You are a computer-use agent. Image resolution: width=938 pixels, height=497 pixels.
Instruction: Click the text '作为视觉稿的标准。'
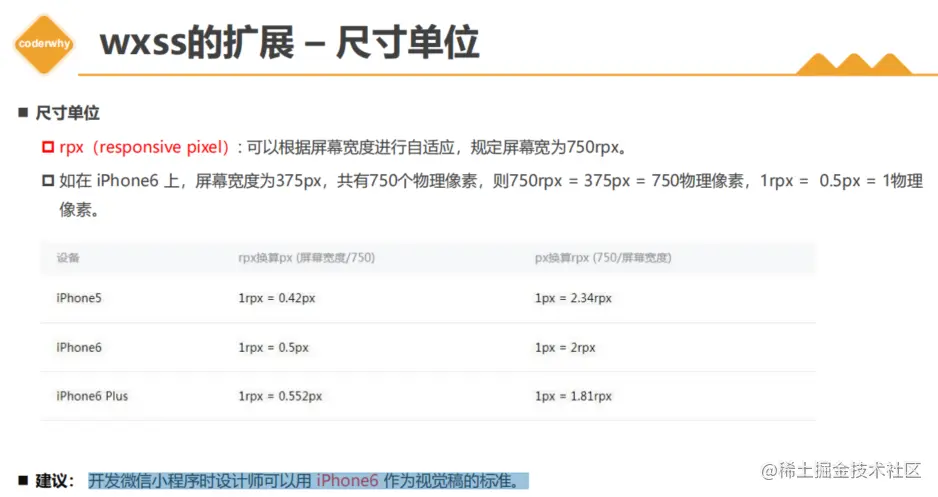tap(455, 481)
